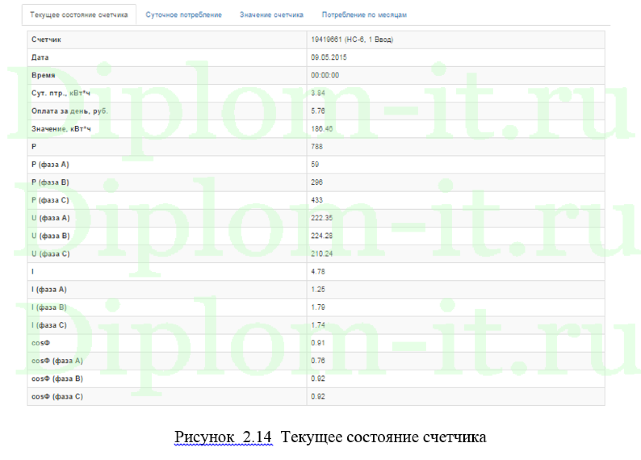Click the voltage value 210.24
Image resolution: width=641 pixels, height=460 pixels.
tap(322, 254)
